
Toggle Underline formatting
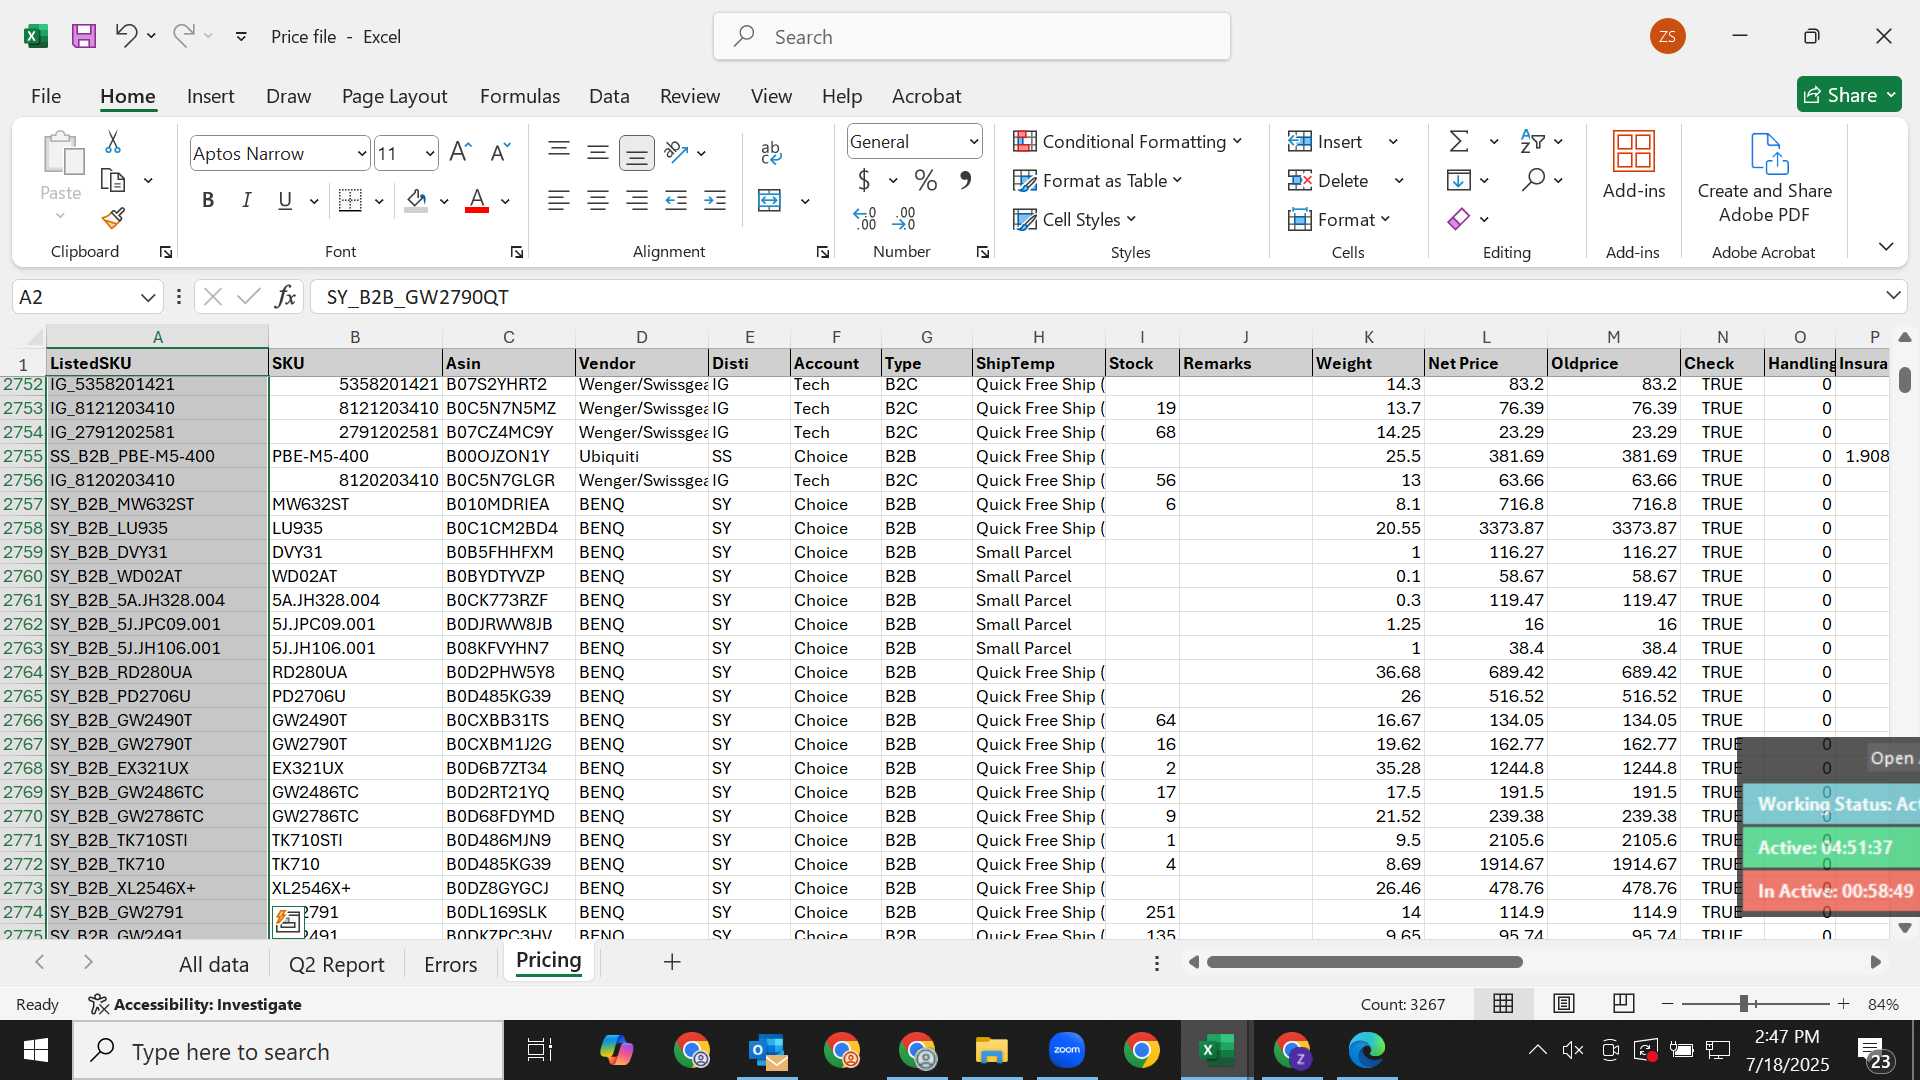pyautogui.click(x=285, y=200)
